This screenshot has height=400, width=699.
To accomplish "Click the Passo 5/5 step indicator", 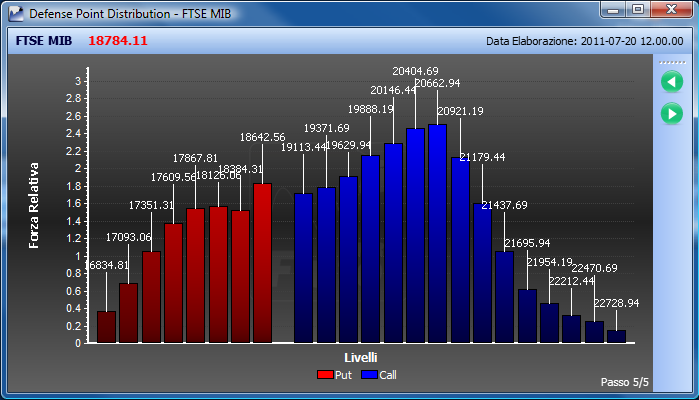I will [x=625, y=382].
